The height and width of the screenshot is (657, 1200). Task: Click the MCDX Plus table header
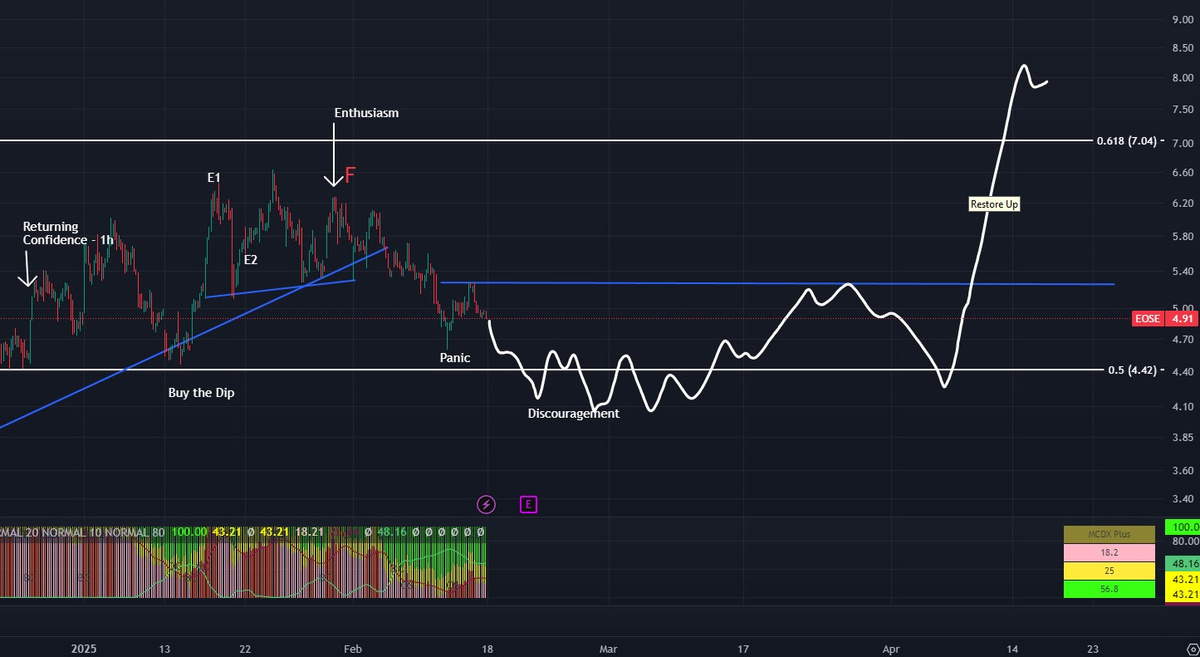pyautogui.click(x=1108, y=535)
